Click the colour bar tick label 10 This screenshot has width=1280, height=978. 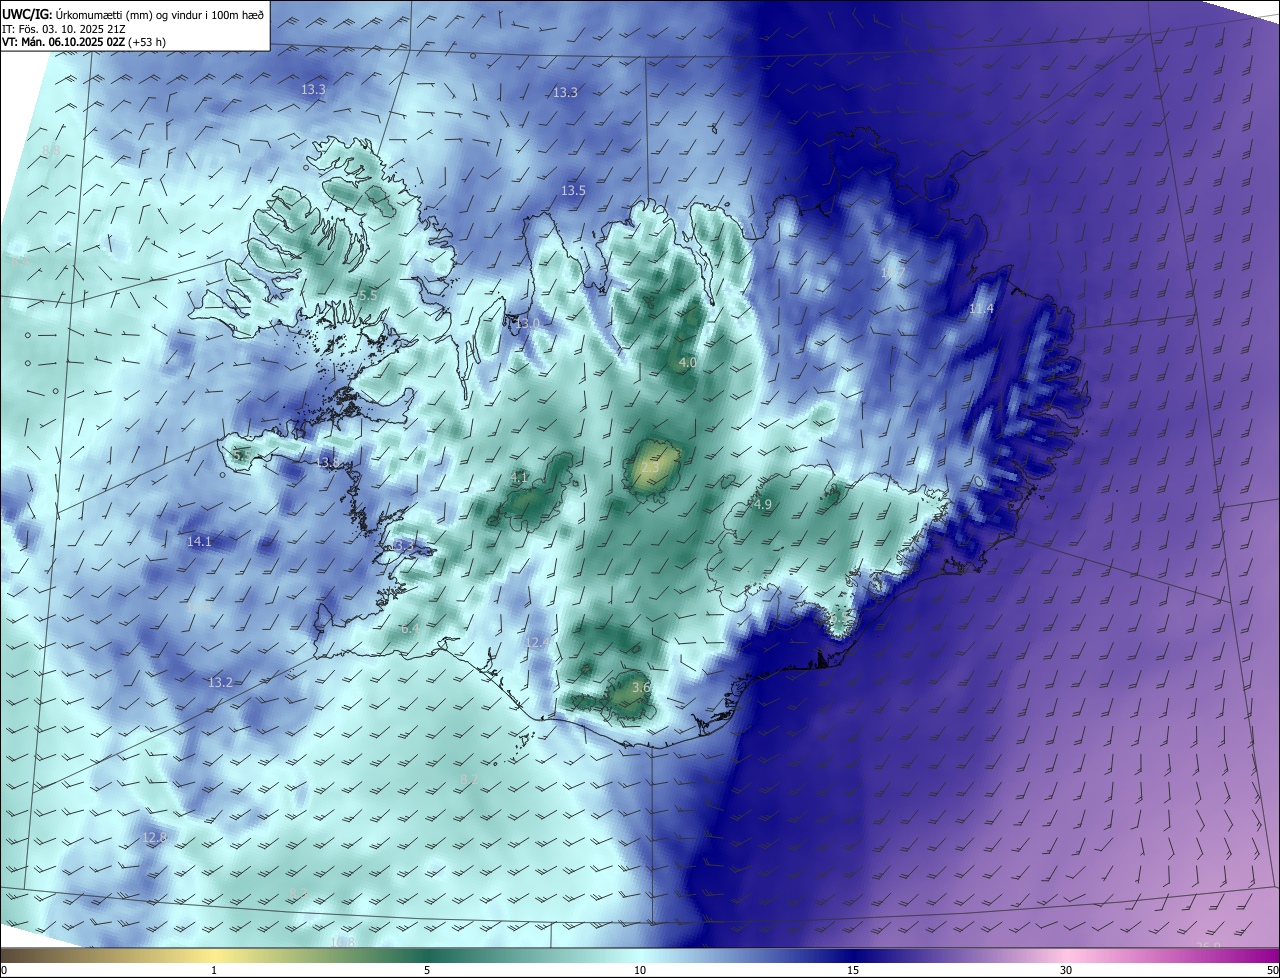640,970
